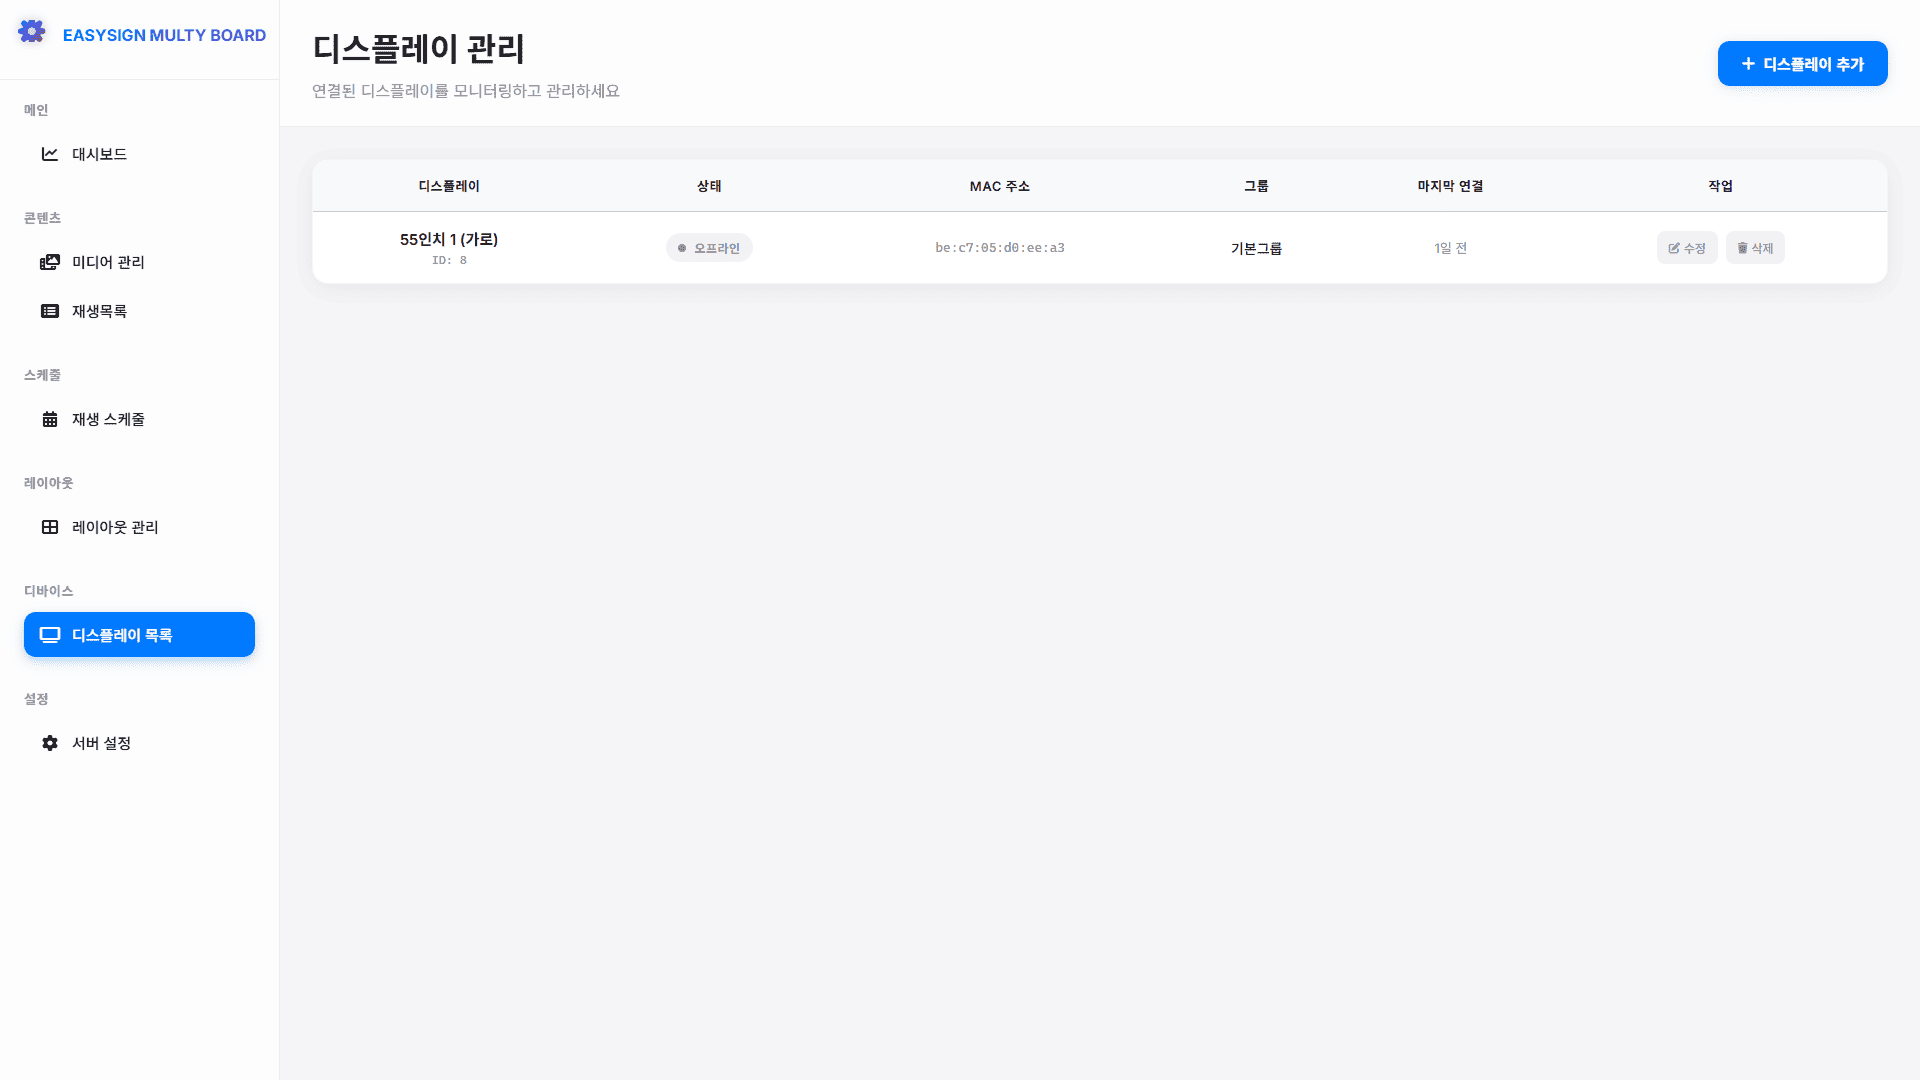1920x1080 pixels.
Task: Select 재생 스케줄 menu entry
Action: [x=108, y=419]
